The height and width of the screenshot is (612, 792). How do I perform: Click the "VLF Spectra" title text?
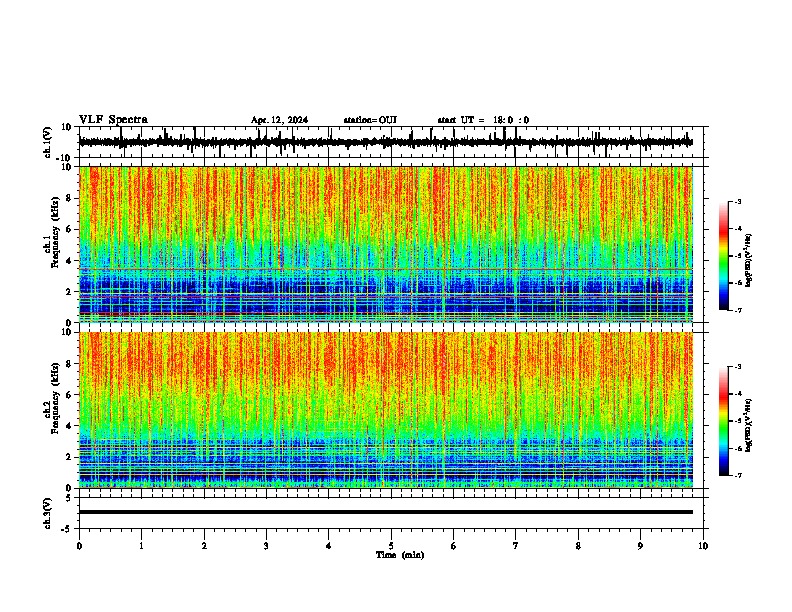pyautogui.click(x=113, y=120)
